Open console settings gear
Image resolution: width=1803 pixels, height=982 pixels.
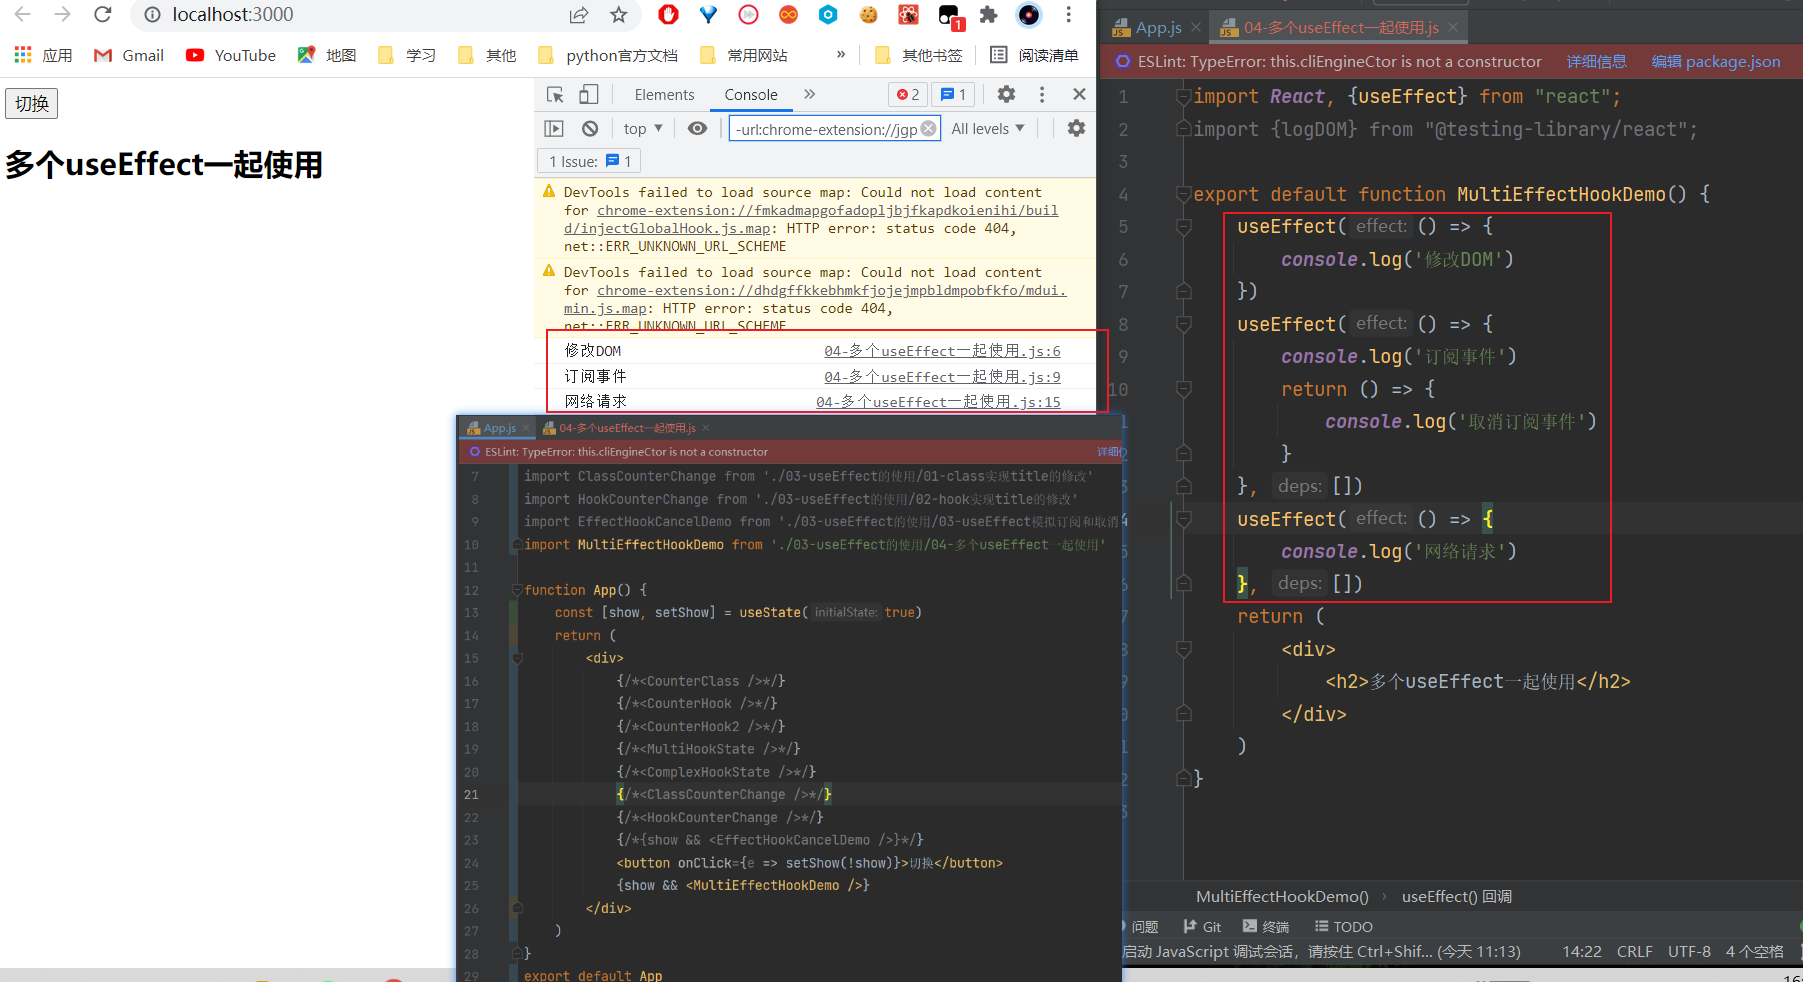pyautogui.click(x=1076, y=128)
